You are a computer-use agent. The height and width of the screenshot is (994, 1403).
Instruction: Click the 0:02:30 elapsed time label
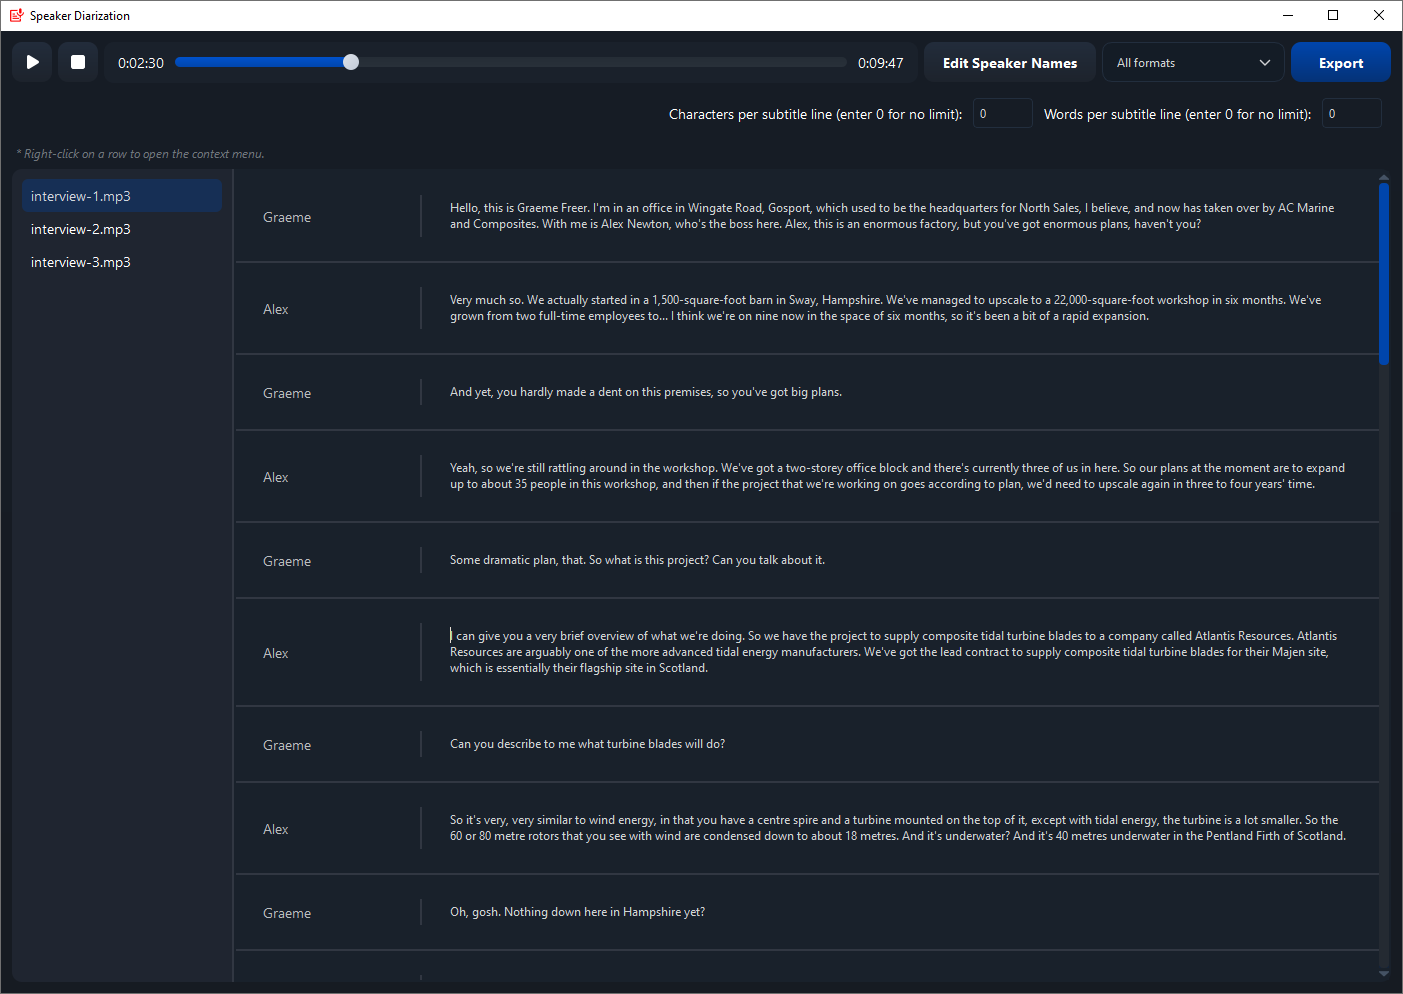click(140, 62)
